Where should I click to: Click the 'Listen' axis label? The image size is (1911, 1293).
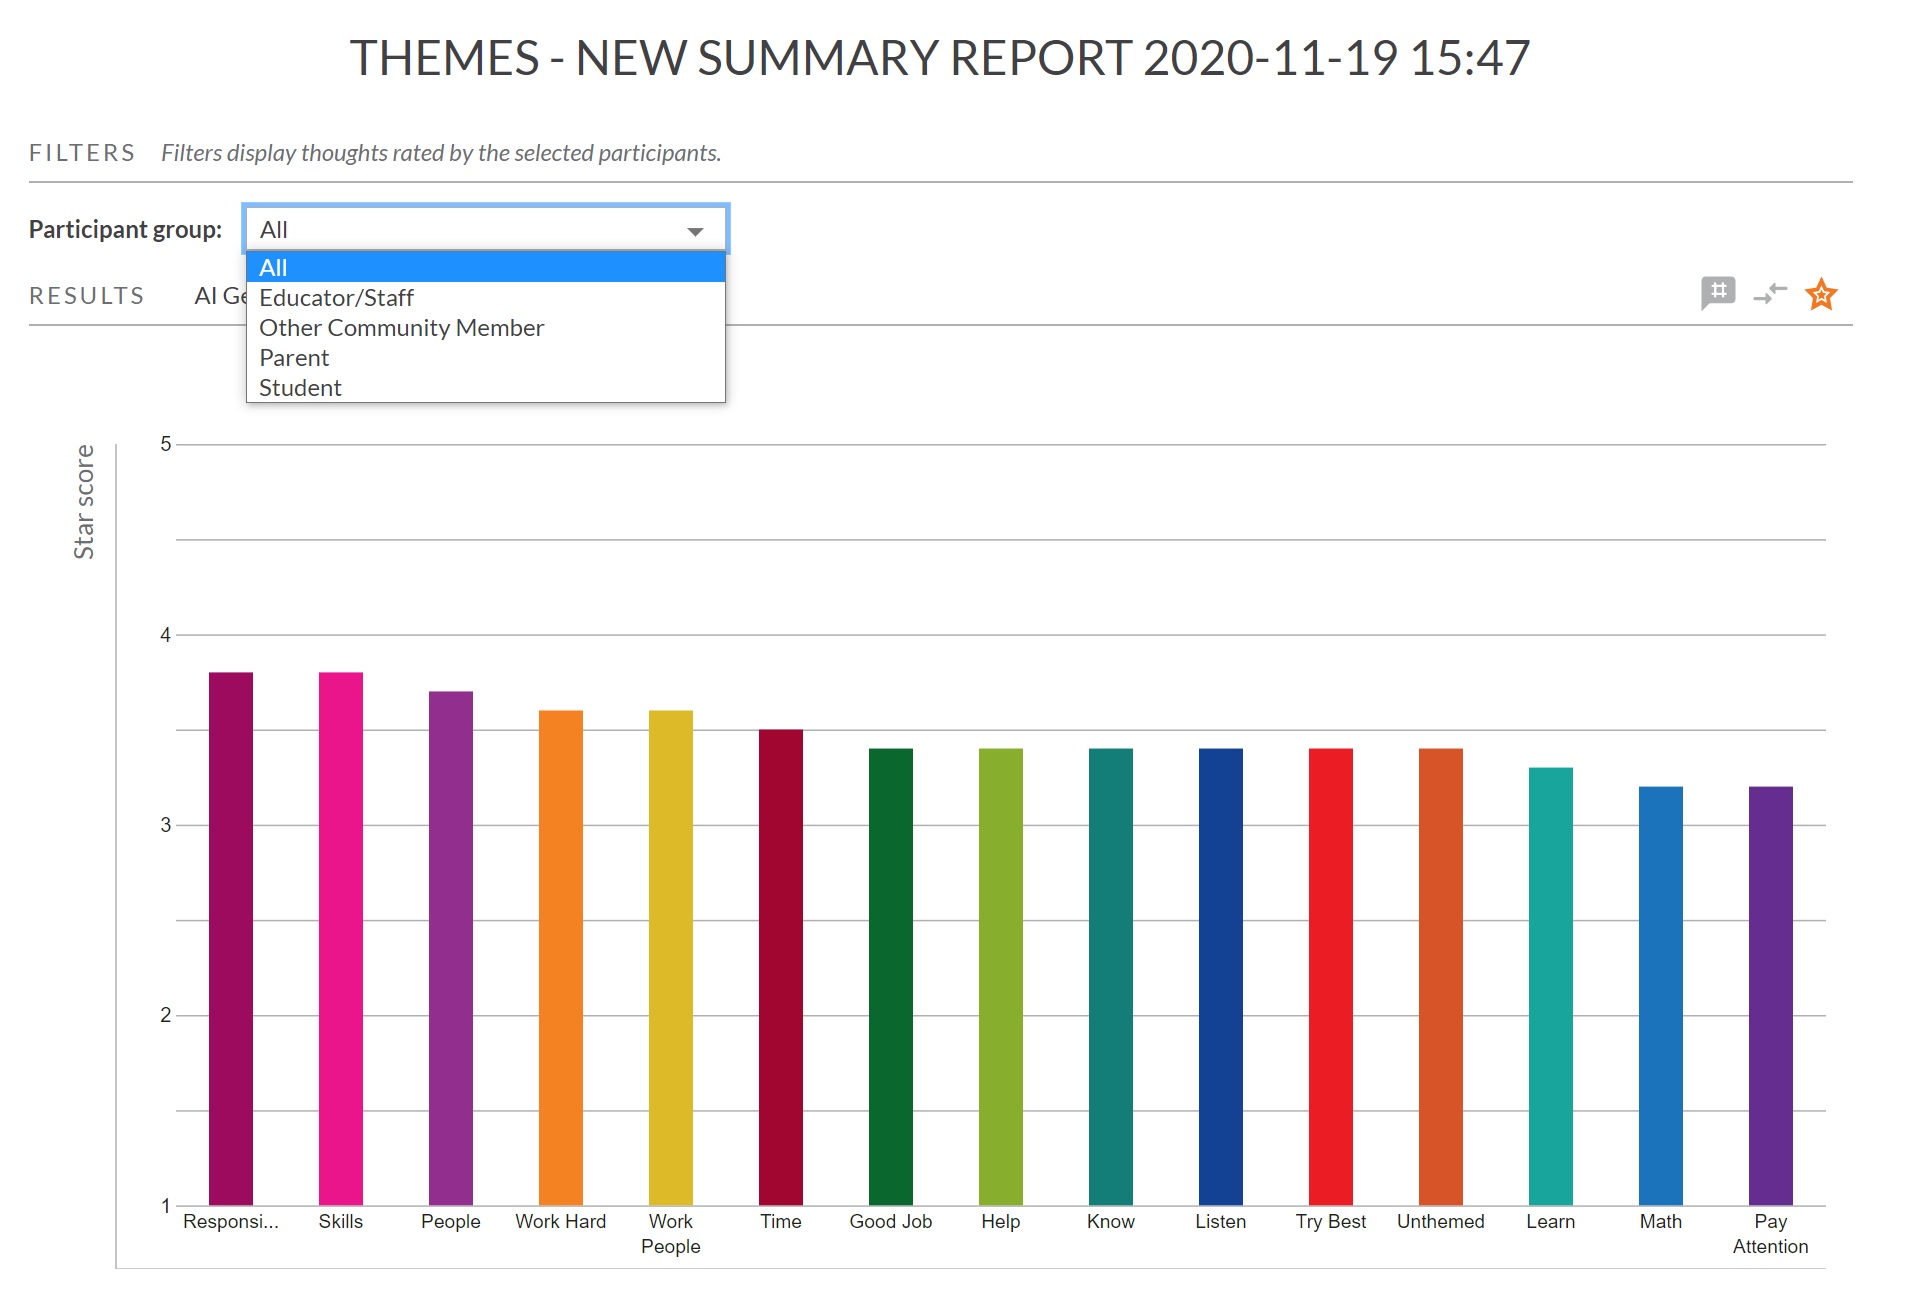tap(1221, 1221)
